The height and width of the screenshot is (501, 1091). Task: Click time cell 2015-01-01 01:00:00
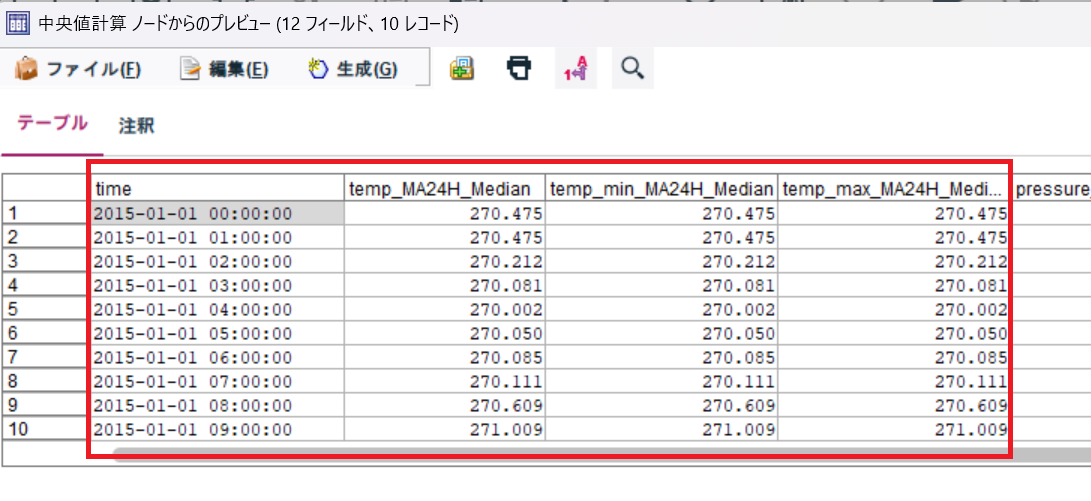(218, 238)
